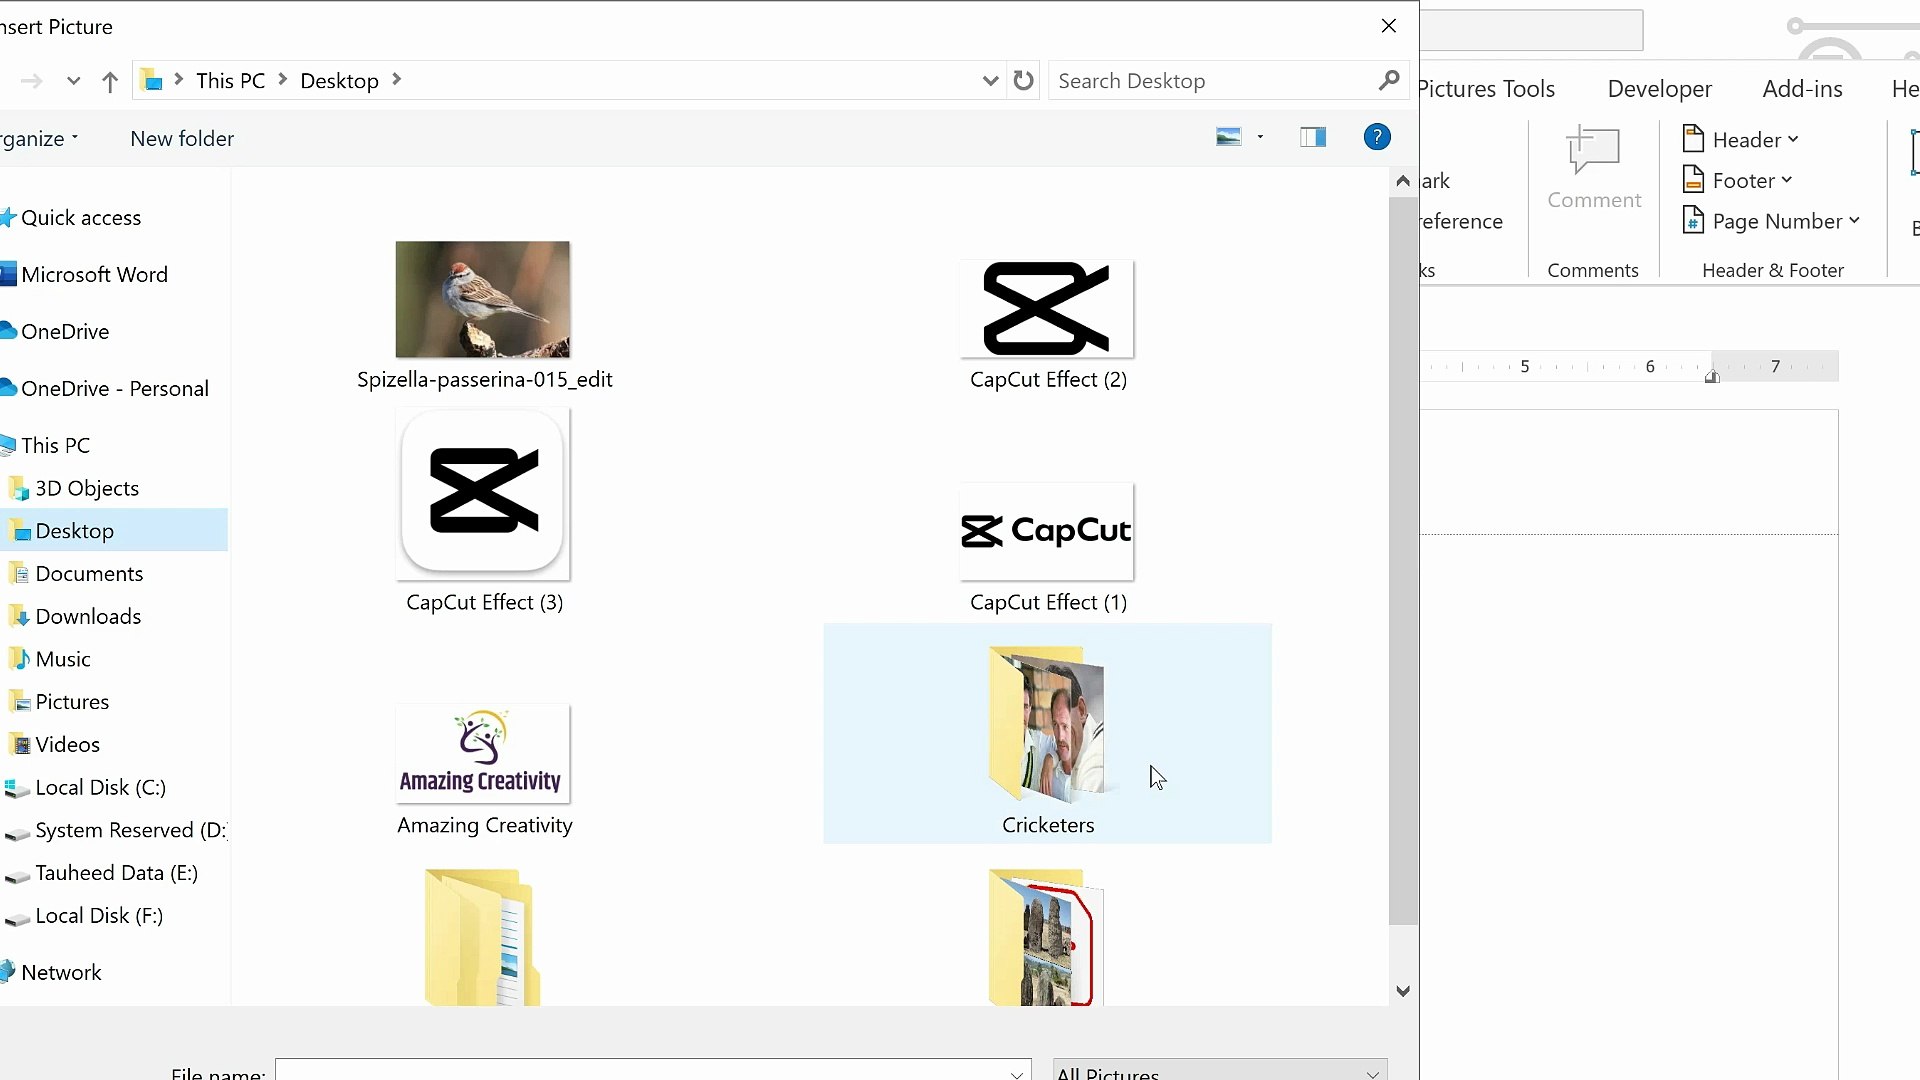Open the Add-ins ribbon tab
1920x1080 pixels.
tap(1802, 89)
